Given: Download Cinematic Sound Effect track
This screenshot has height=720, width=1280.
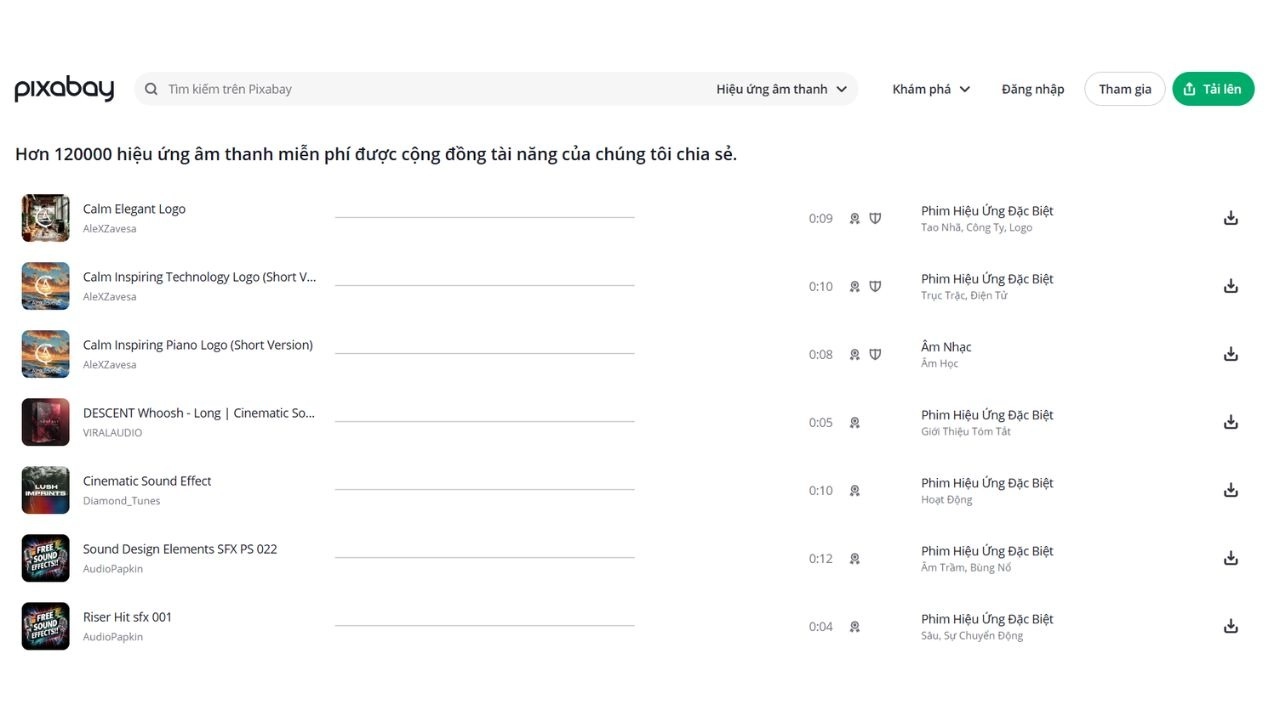Looking at the screenshot, I should (1231, 490).
